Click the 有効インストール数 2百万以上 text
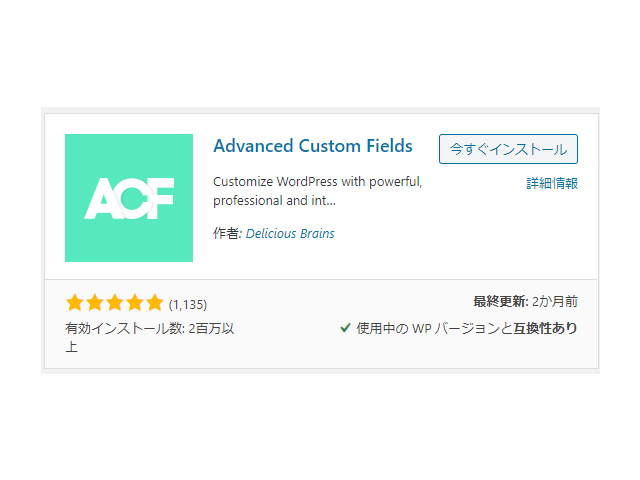The height and width of the screenshot is (480, 640). coord(149,338)
